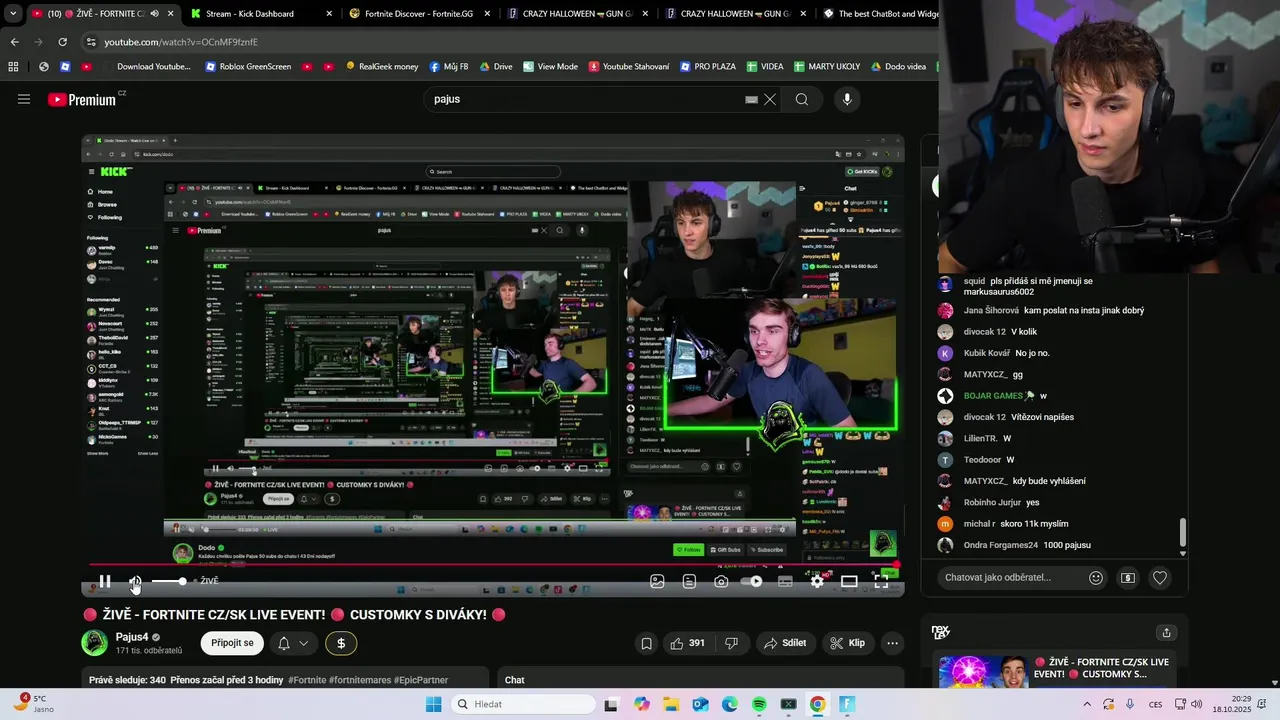Screen dimensions: 1280x720
Task: Click the Chat section header below the video
Action: 514,680
